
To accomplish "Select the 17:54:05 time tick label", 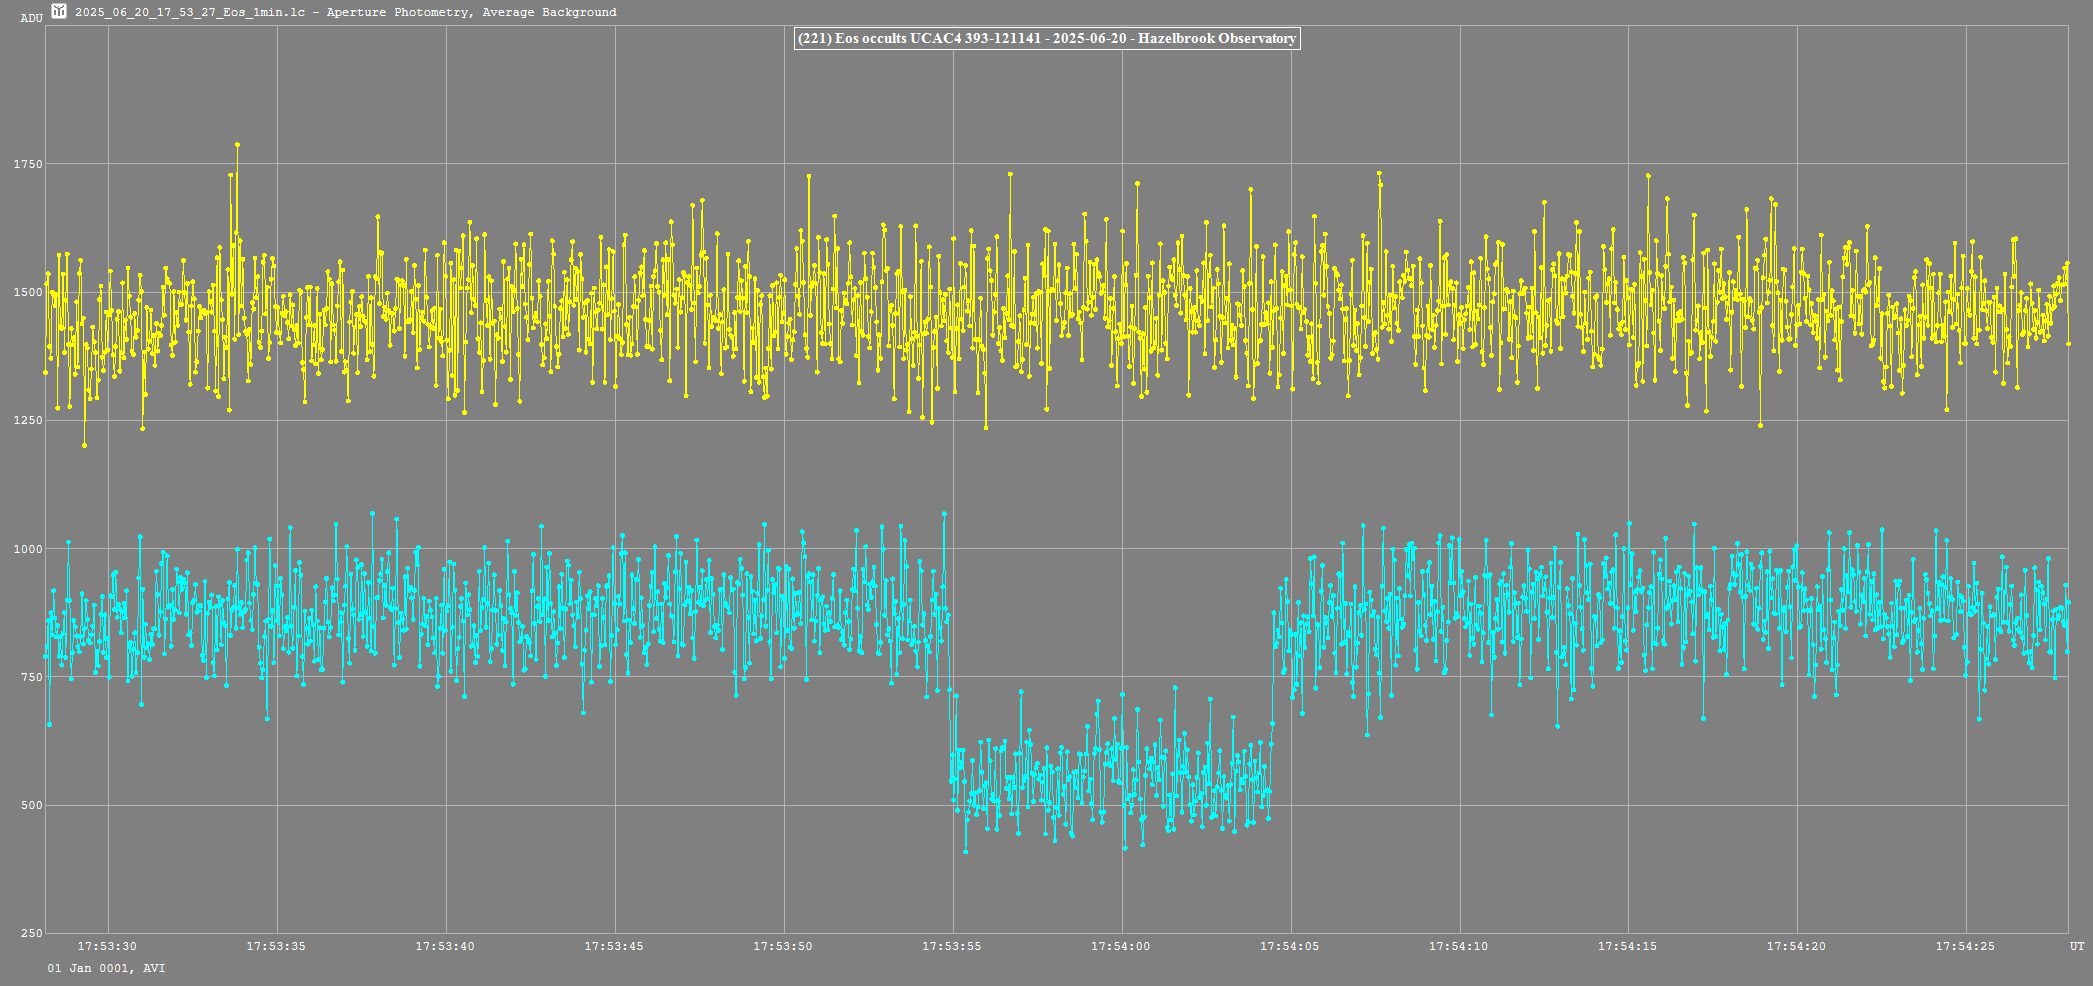I will [x=1290, y=946].
